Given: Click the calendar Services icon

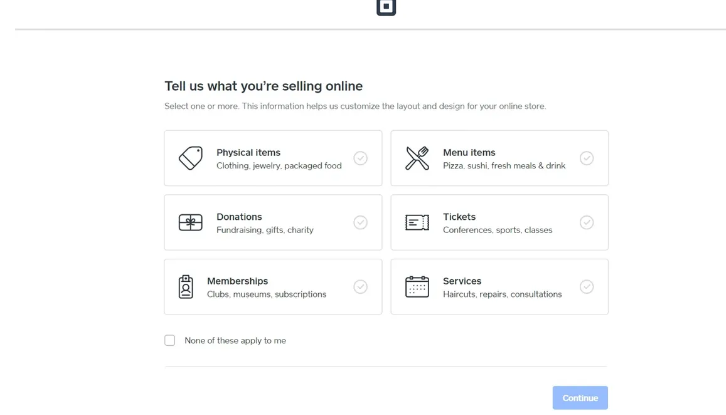Looking at the screenshot, I should (417, 287).
